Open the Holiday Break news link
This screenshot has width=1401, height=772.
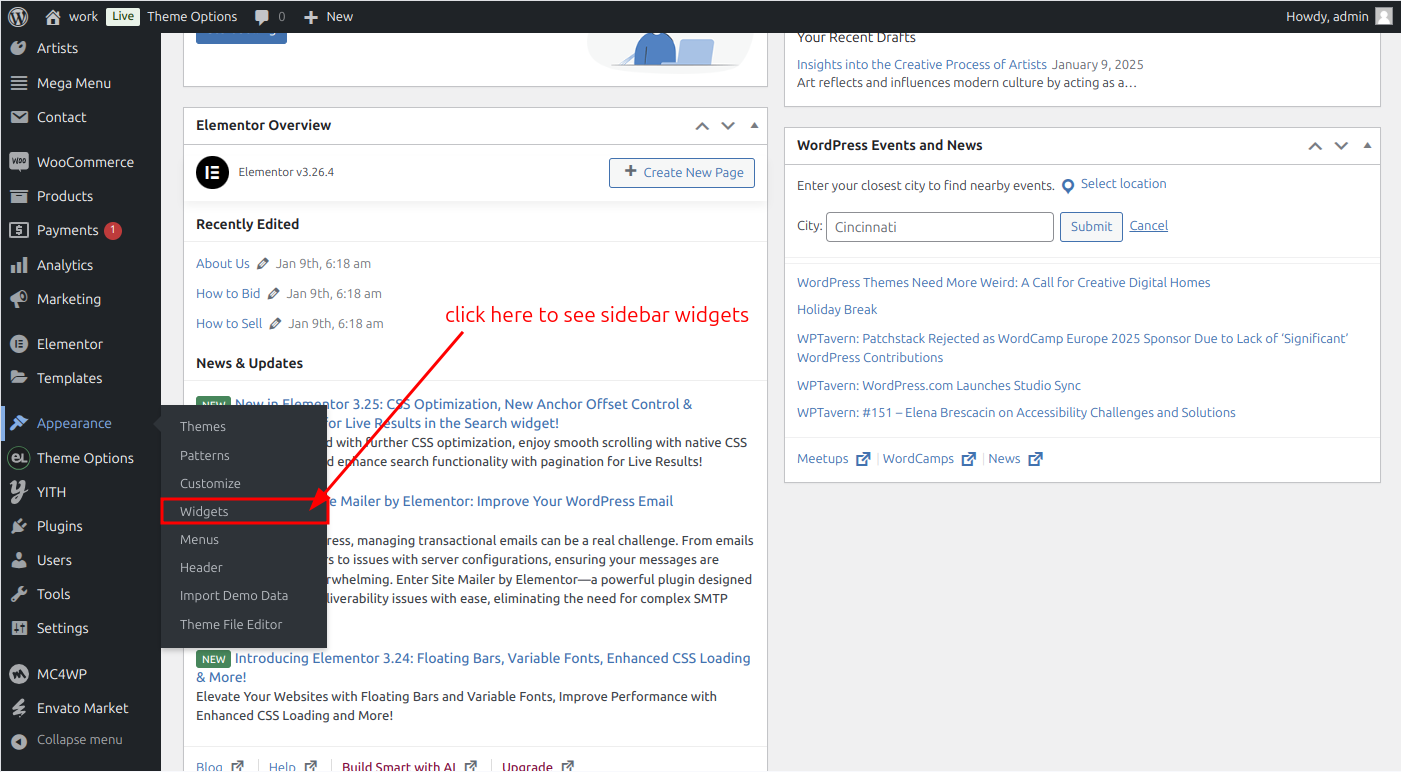click(x=837, y=310)
